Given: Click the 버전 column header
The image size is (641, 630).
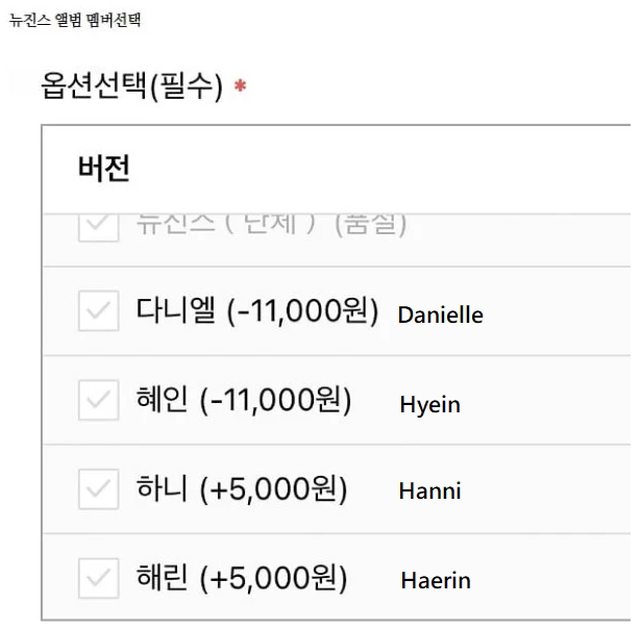Looking at the screenshot, I should click(x=104, y=168).
